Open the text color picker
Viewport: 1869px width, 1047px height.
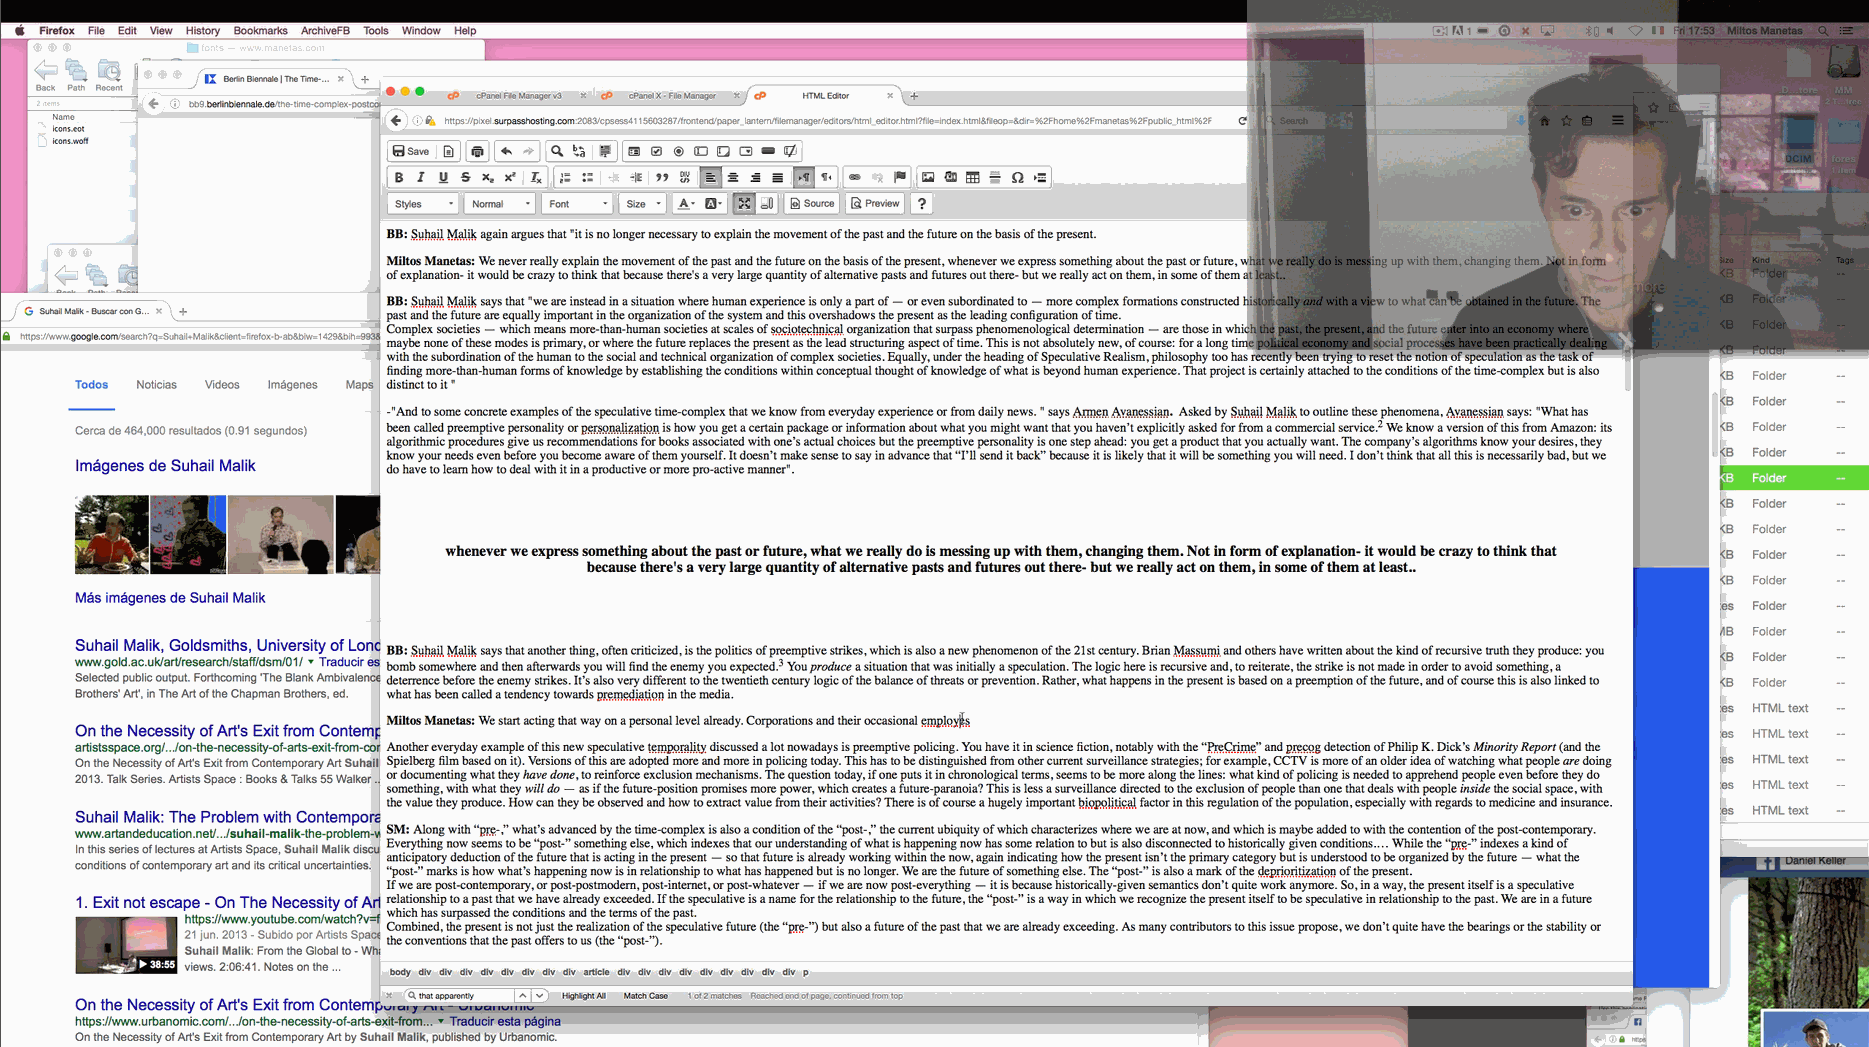click(x=686, y=204)
